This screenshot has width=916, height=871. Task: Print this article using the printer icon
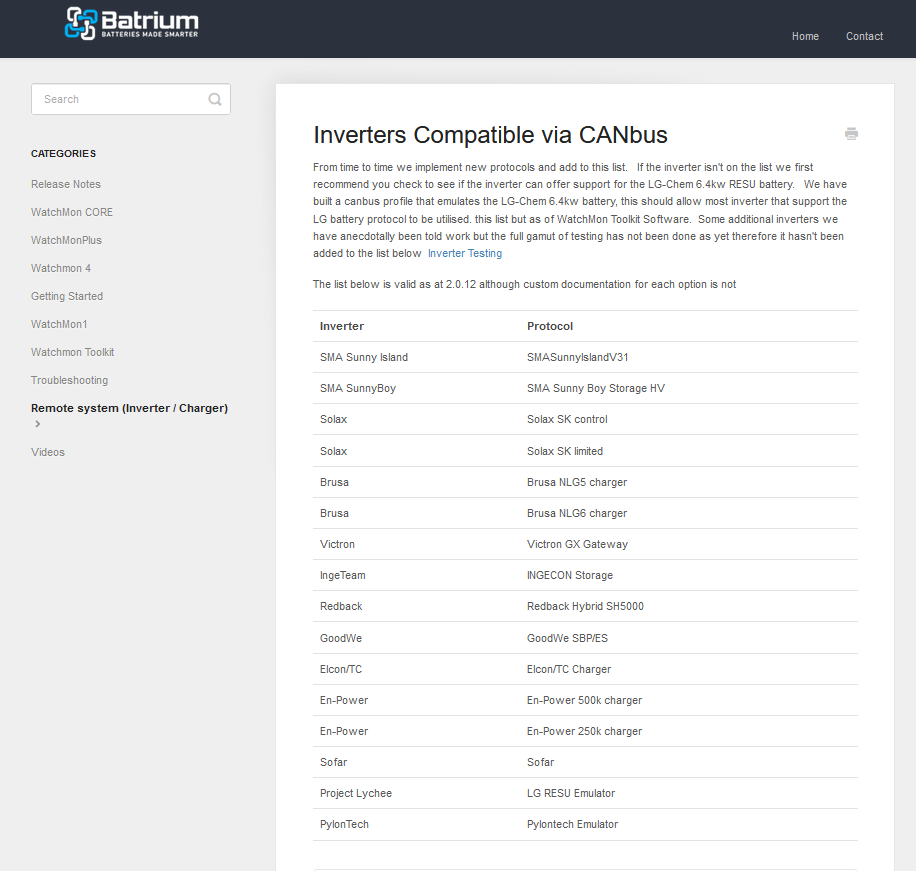851,134
